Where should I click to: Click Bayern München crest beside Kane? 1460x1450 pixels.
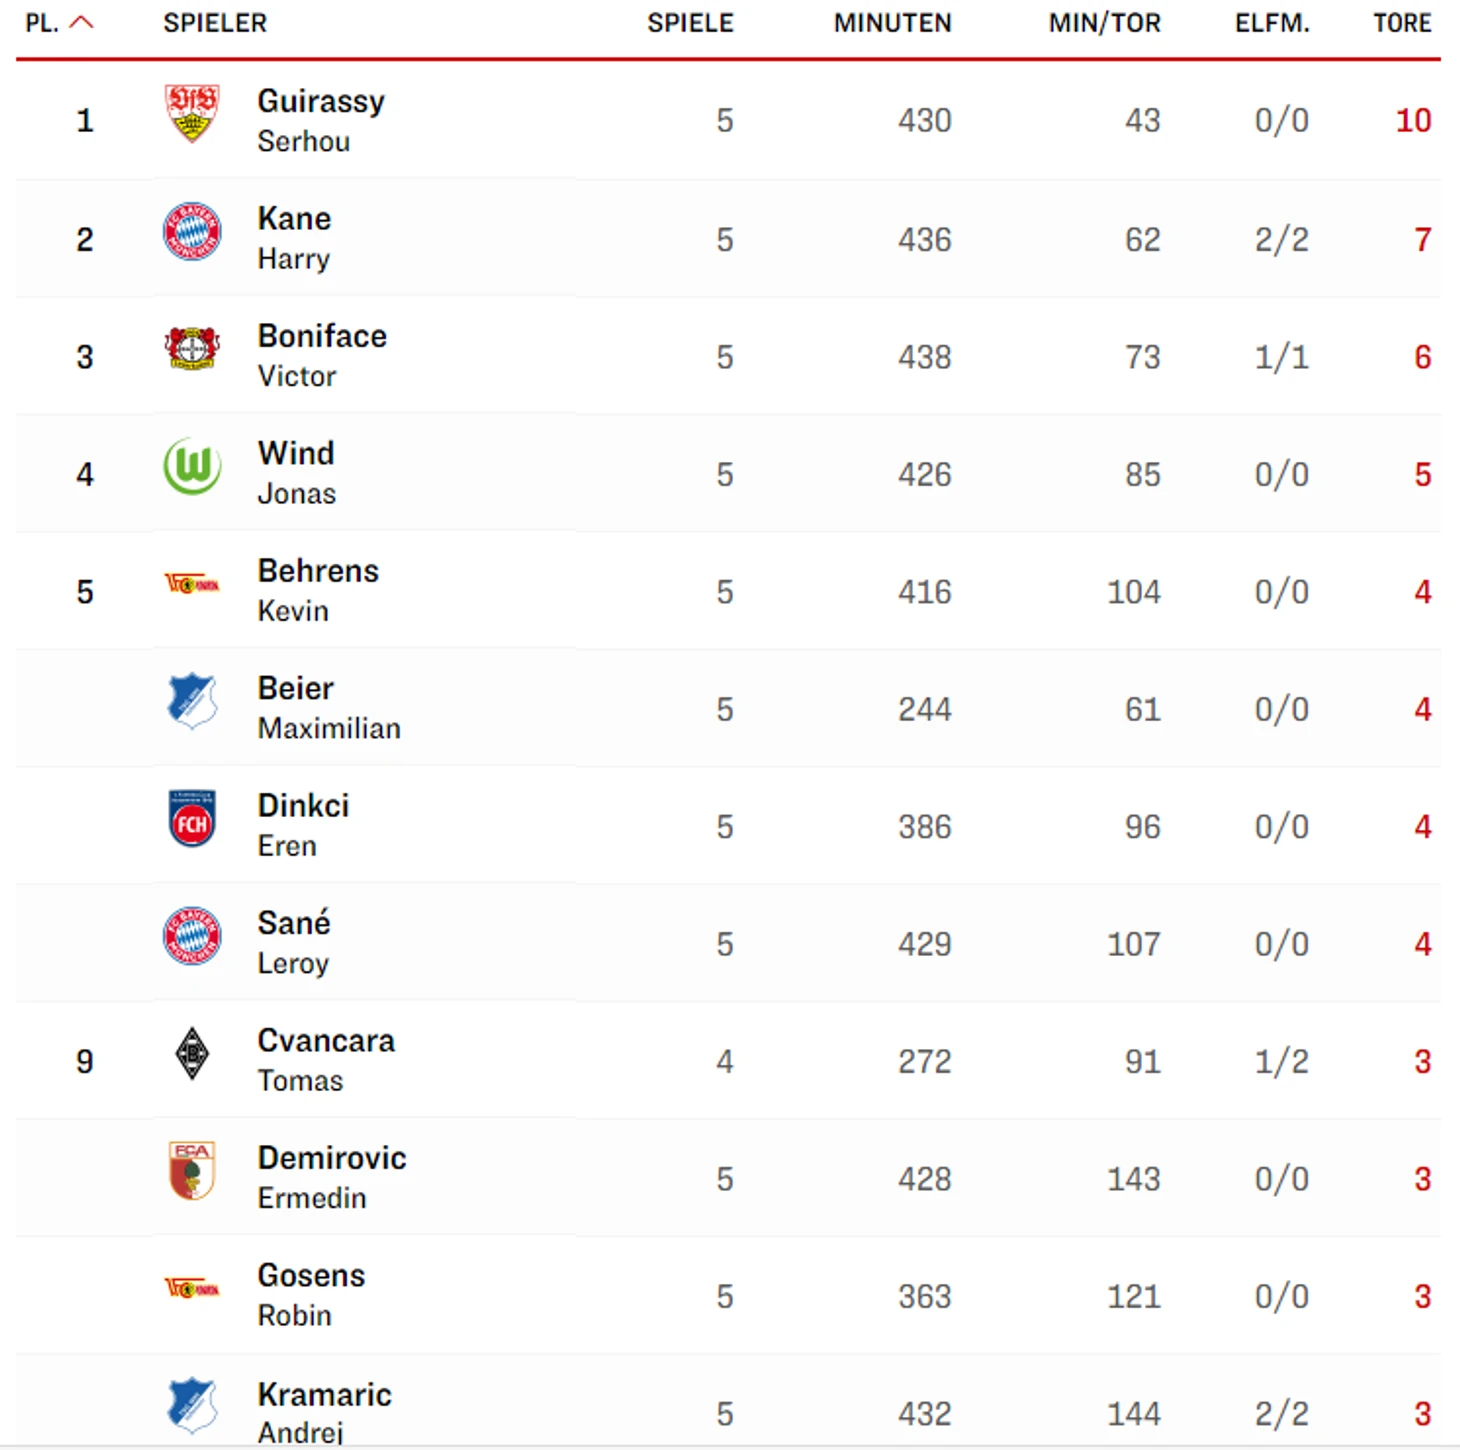tap(192, 232)
